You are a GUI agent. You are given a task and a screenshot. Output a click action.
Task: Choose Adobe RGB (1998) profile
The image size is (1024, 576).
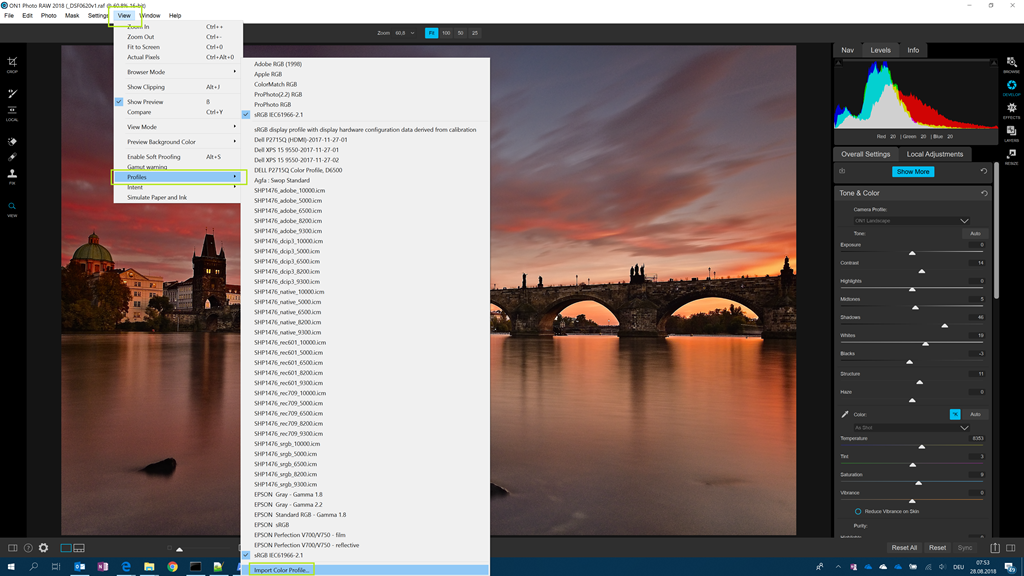coord(278,64)
